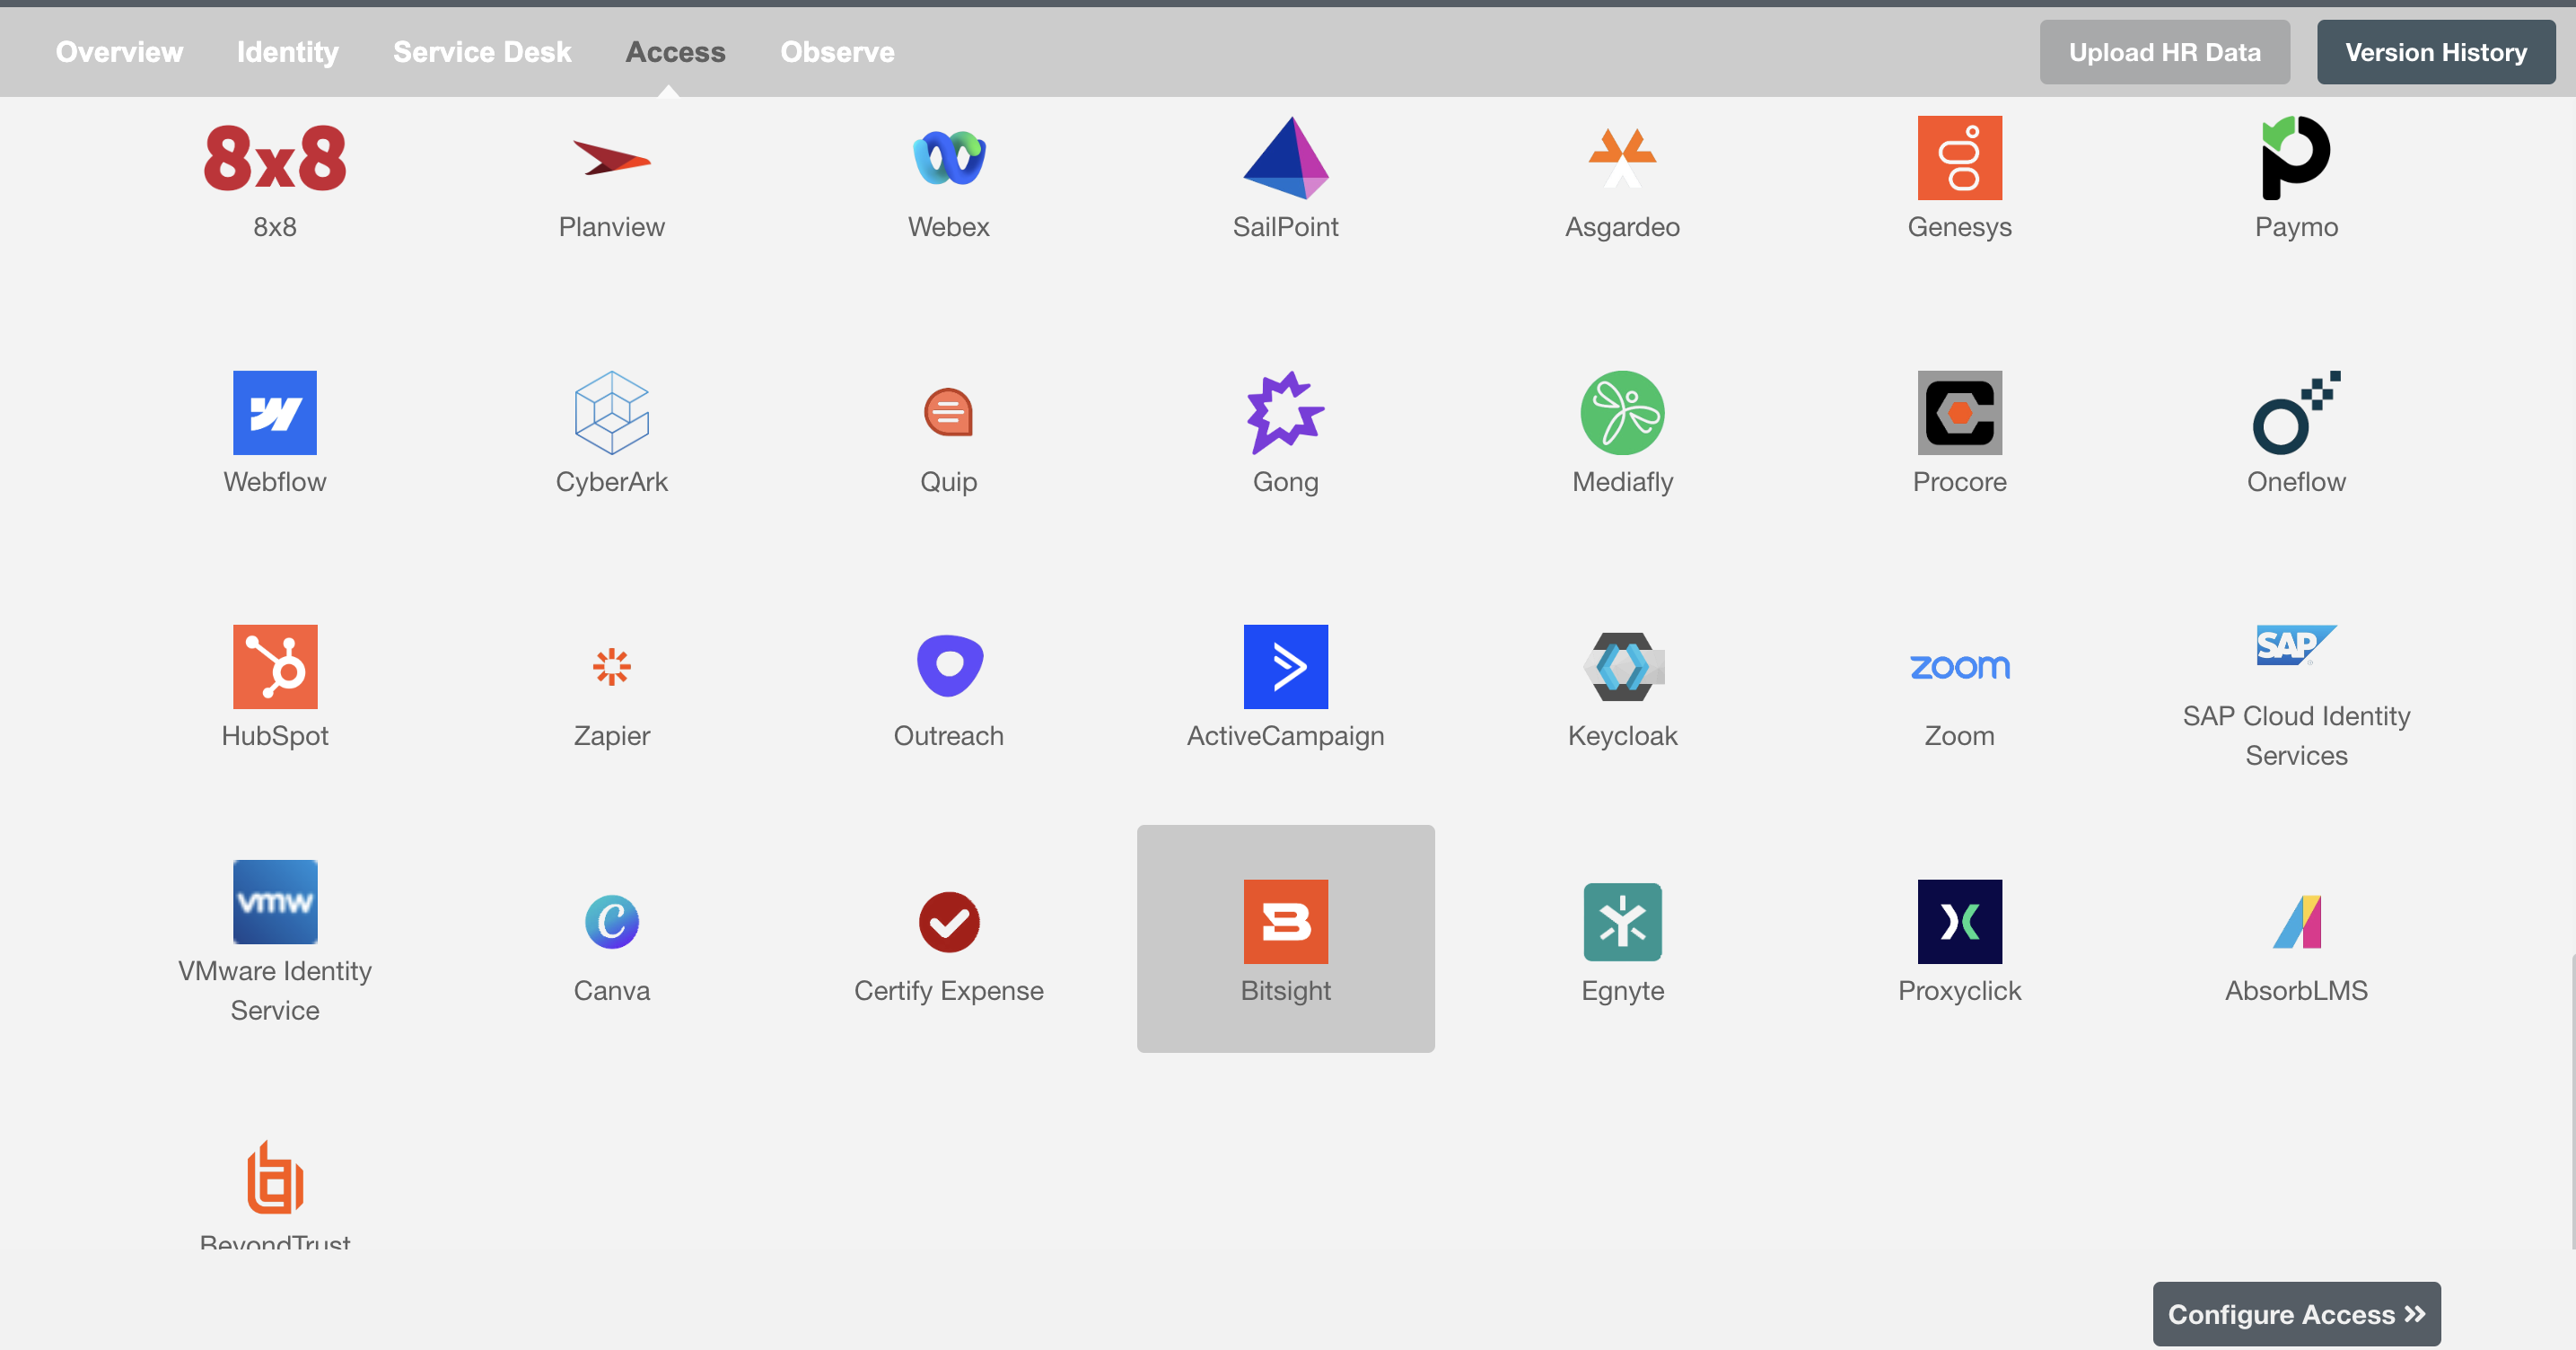Choose the Egnyte app icon
This screenshot has height=1350, width=2576.
point(1622,922)
